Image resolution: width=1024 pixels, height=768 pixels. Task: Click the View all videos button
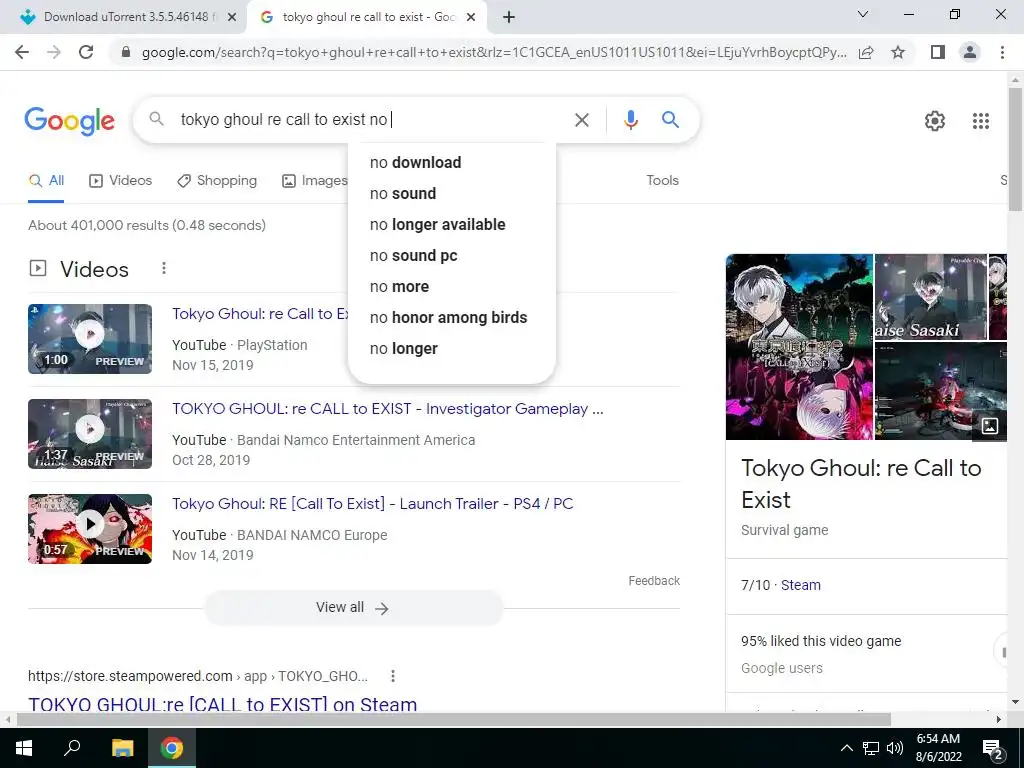click(x=354, y=608)
